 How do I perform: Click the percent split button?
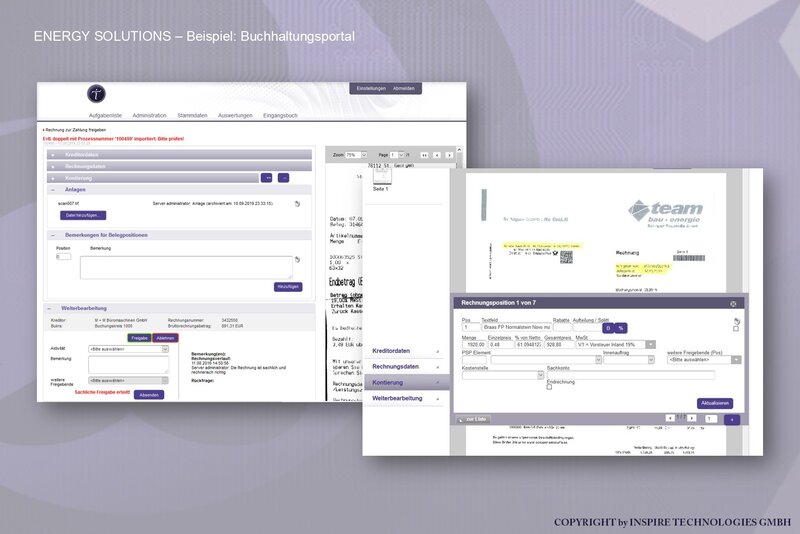point(621,328)
